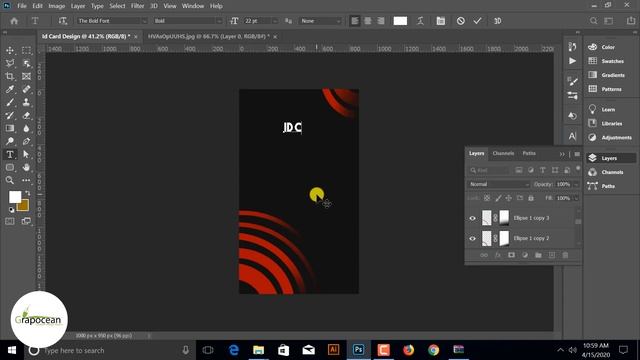640x360 pixels.
Task: Open the File menu
Action: point(22,6)
